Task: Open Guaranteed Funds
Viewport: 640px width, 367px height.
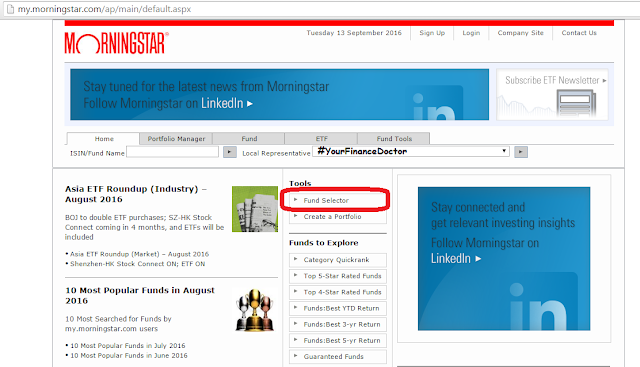Action: (338, 357)
